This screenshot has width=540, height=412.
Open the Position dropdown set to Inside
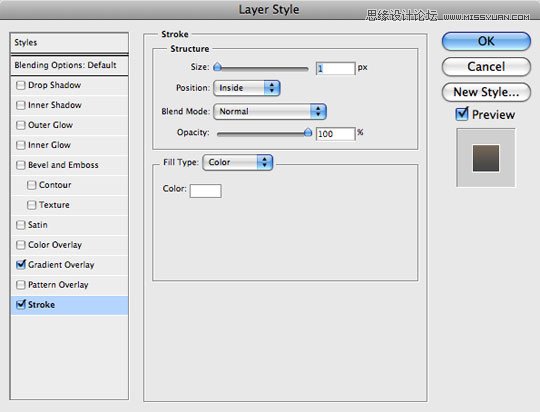click(x=247, y=88)
